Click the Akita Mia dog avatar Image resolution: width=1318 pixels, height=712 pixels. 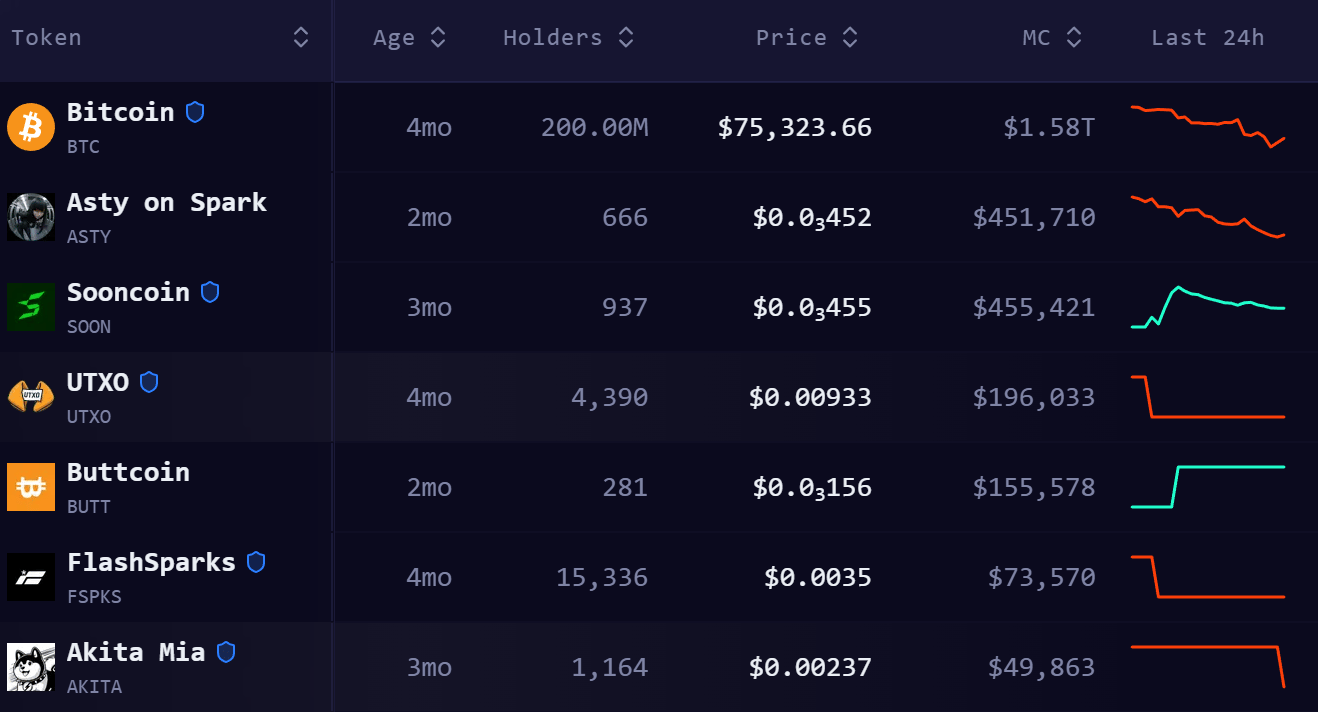pos(31,667)
